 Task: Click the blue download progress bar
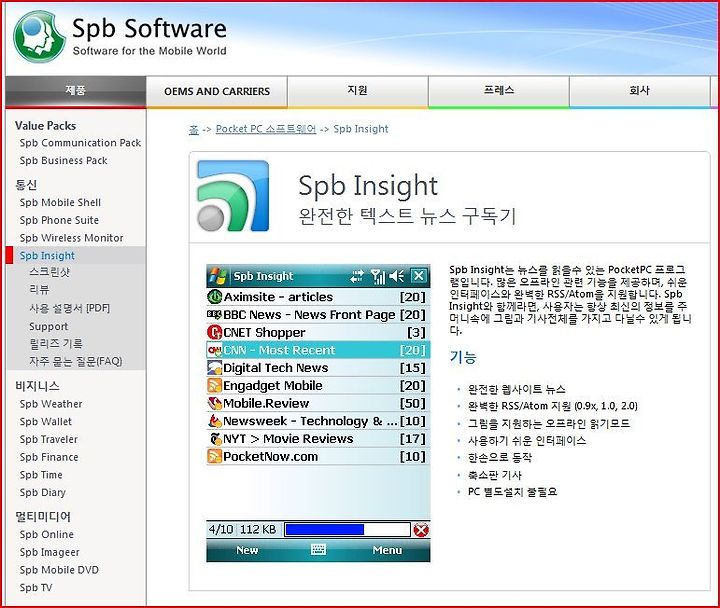(347, 529)
